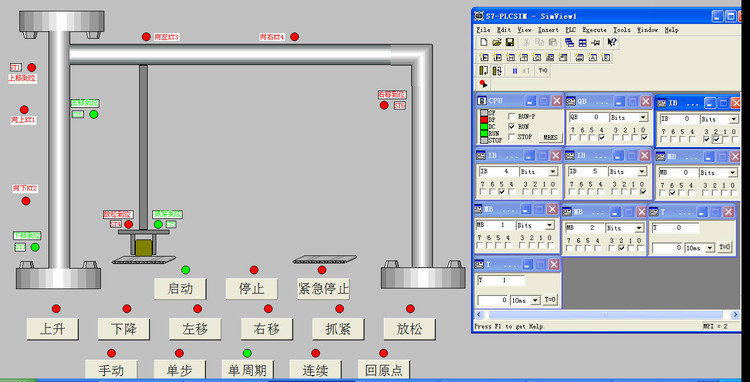The image size is (750, 382).
Task: Click the timer value field in the T 1 window
Action: [x=493, y=301]
